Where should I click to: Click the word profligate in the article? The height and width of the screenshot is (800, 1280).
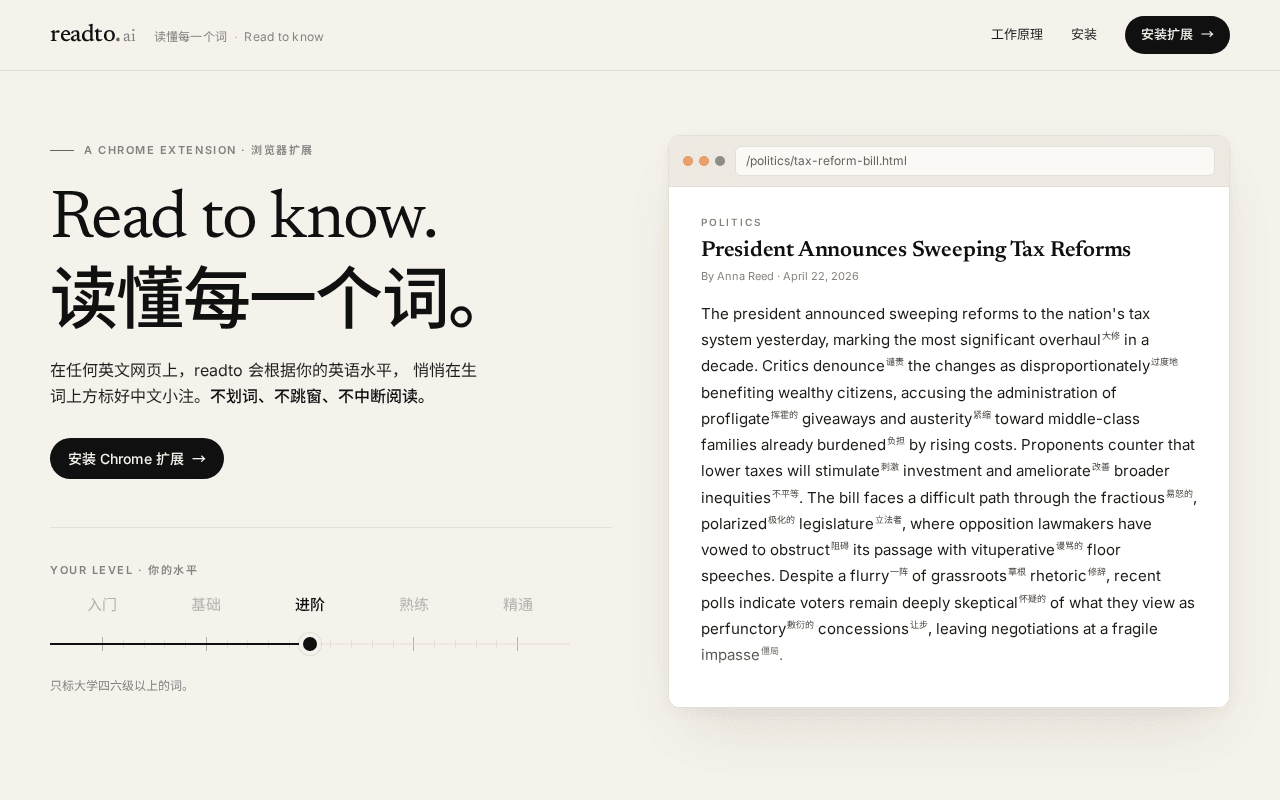pyautogui.click(x=735, y=419)
